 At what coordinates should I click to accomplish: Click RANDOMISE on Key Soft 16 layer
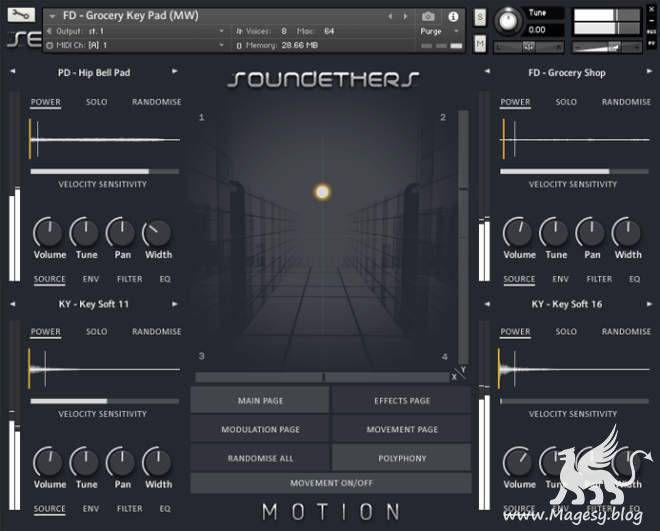coord(626,332)
